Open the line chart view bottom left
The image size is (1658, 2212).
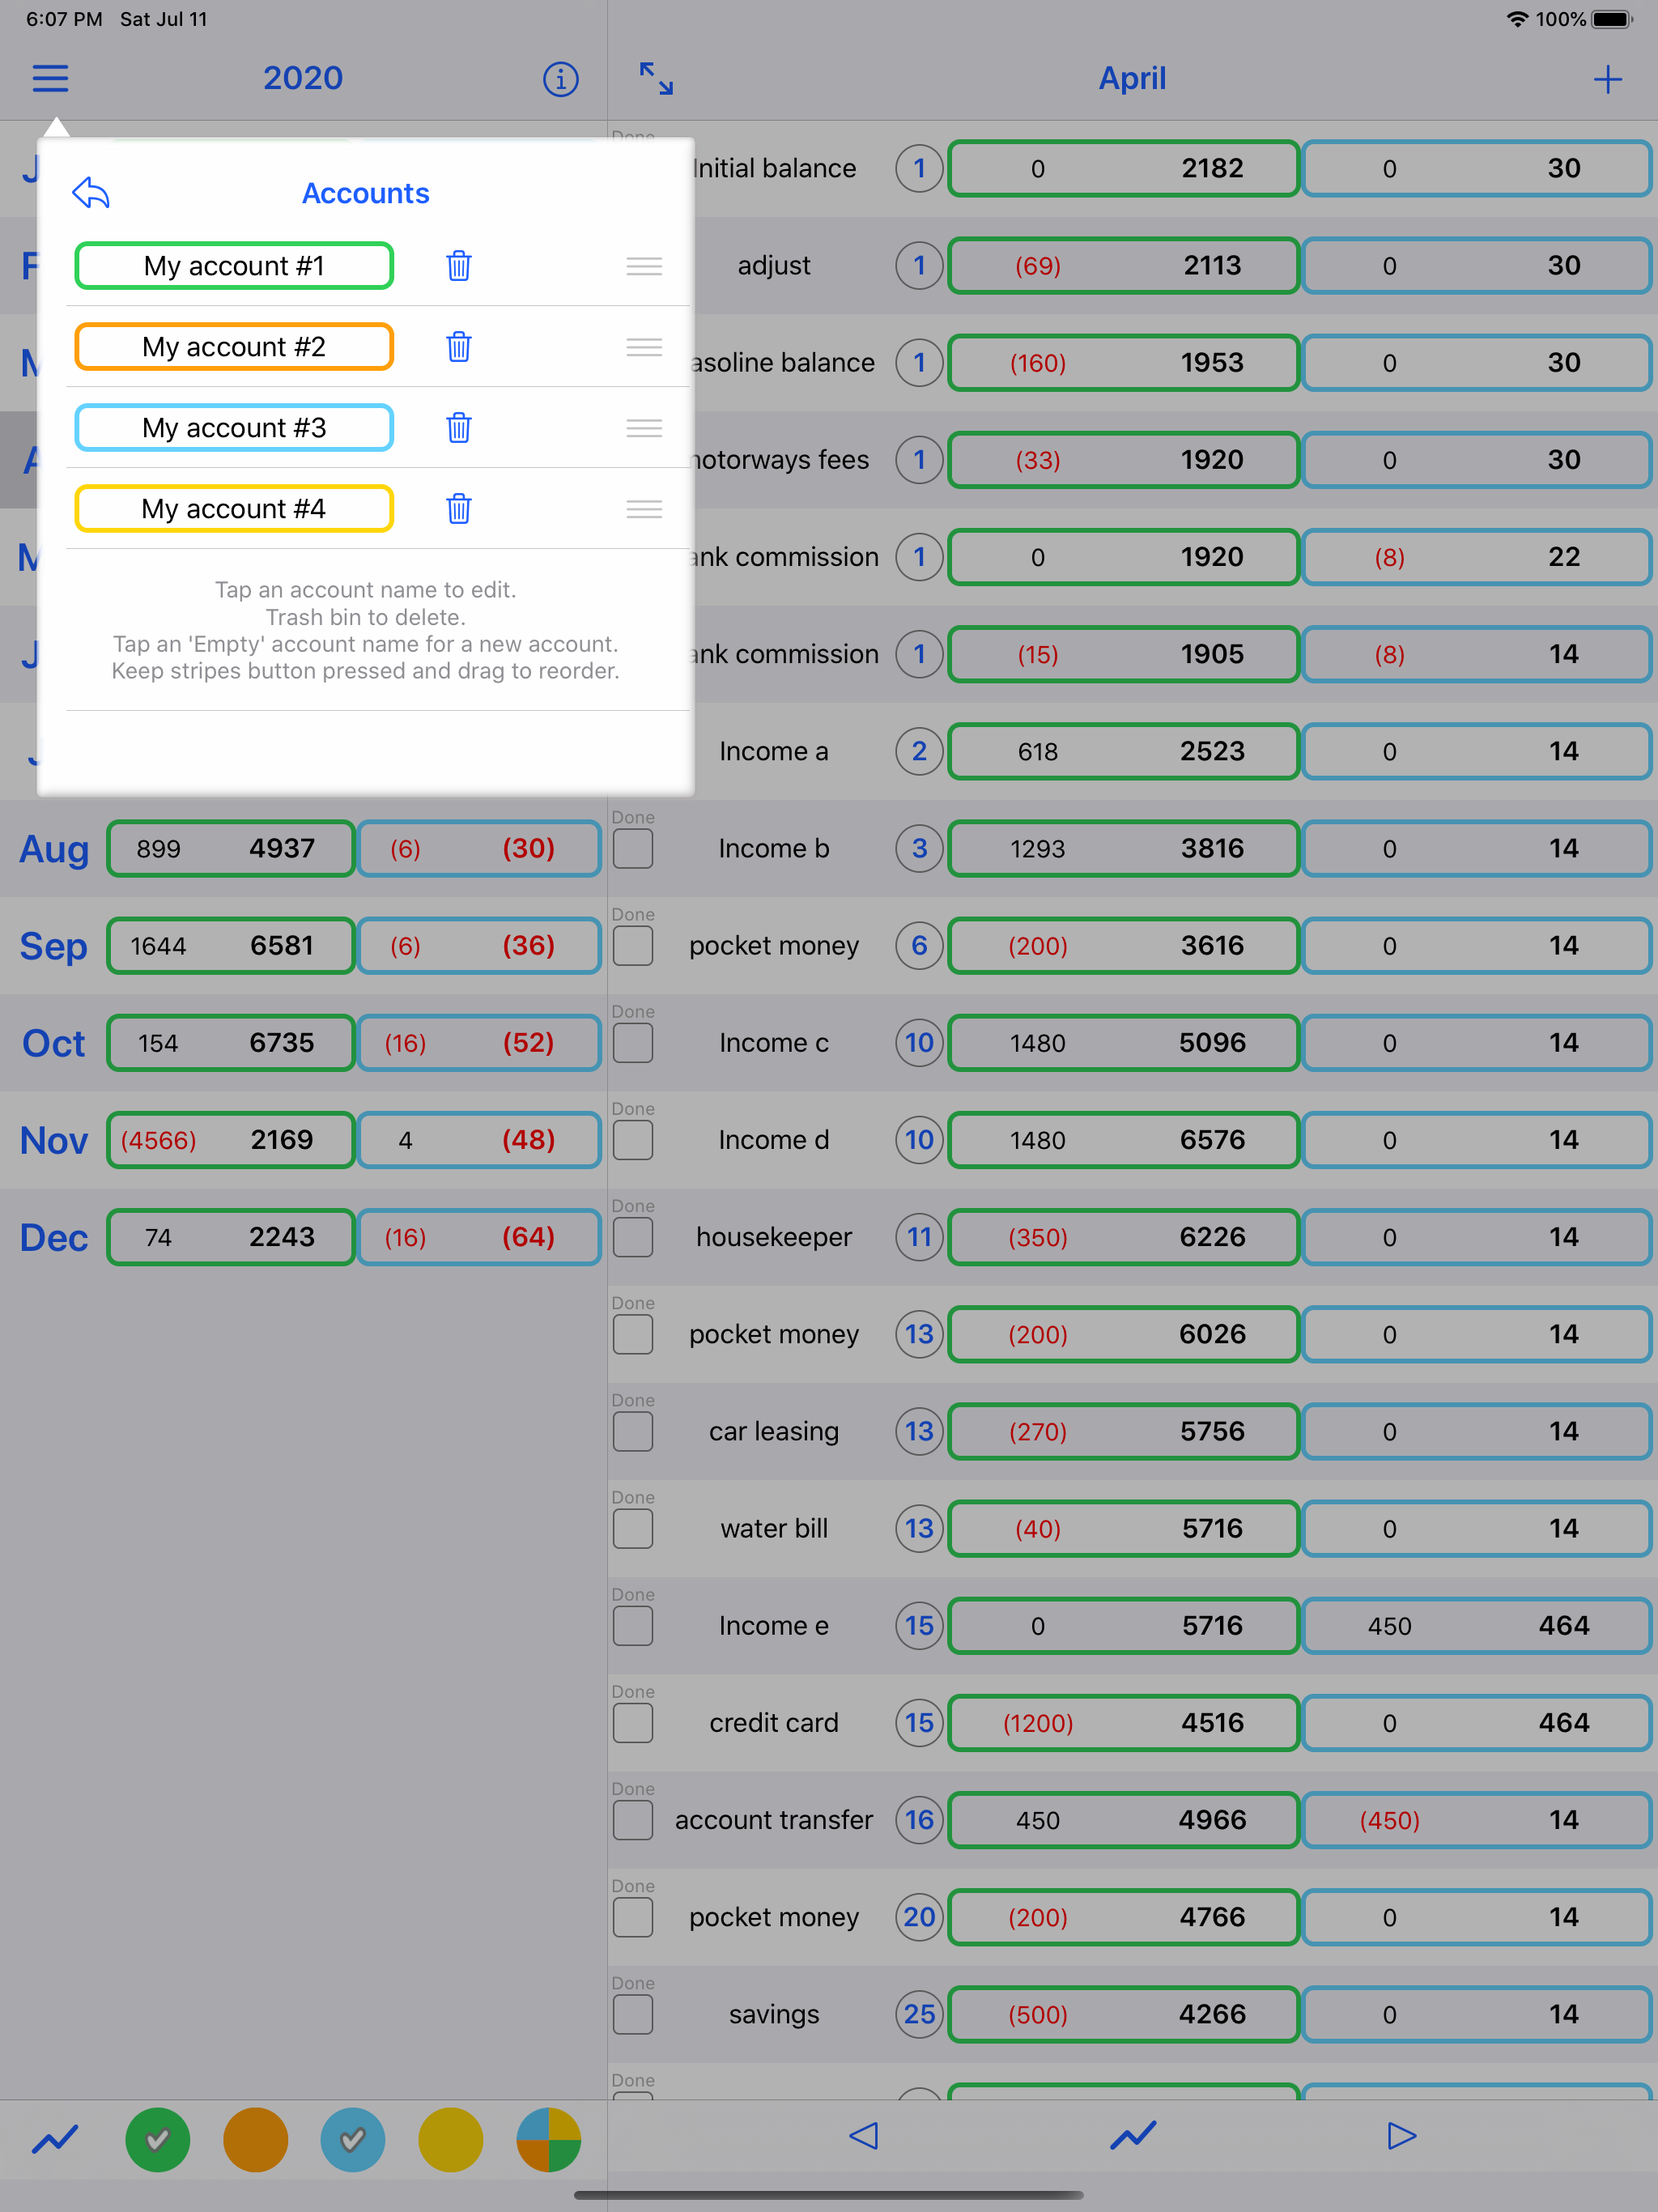click(54, 2135)
